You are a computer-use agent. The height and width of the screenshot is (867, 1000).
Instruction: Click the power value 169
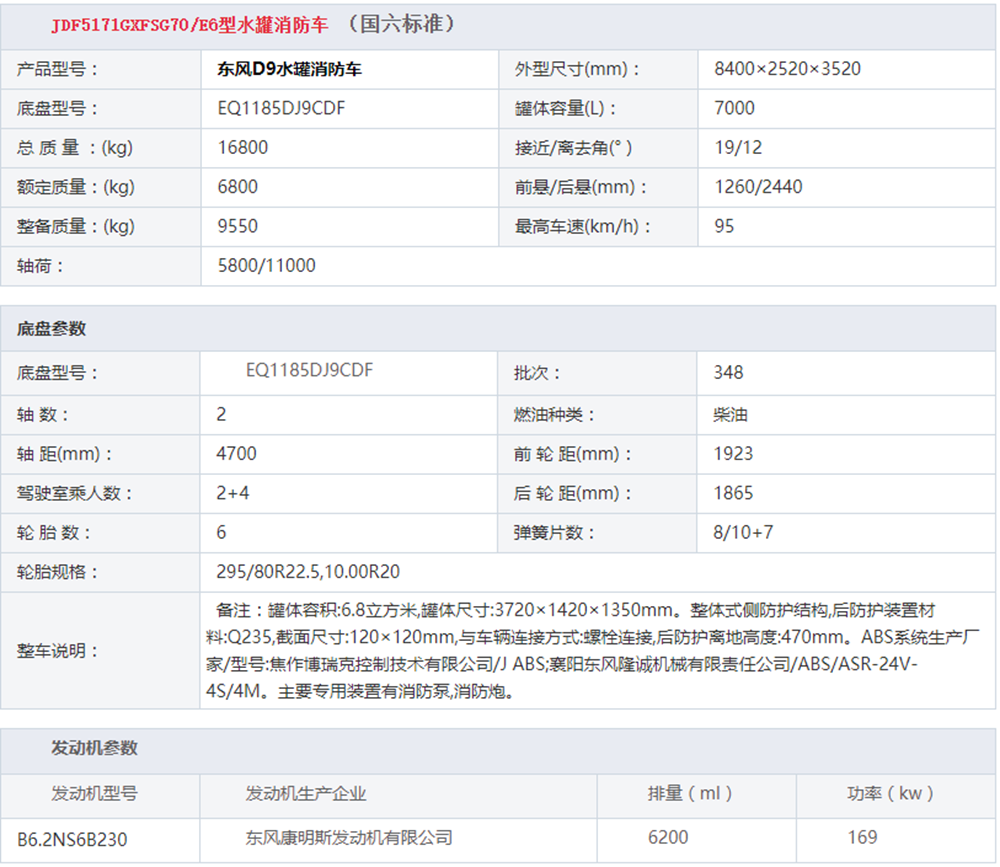[x=862, y=838]
